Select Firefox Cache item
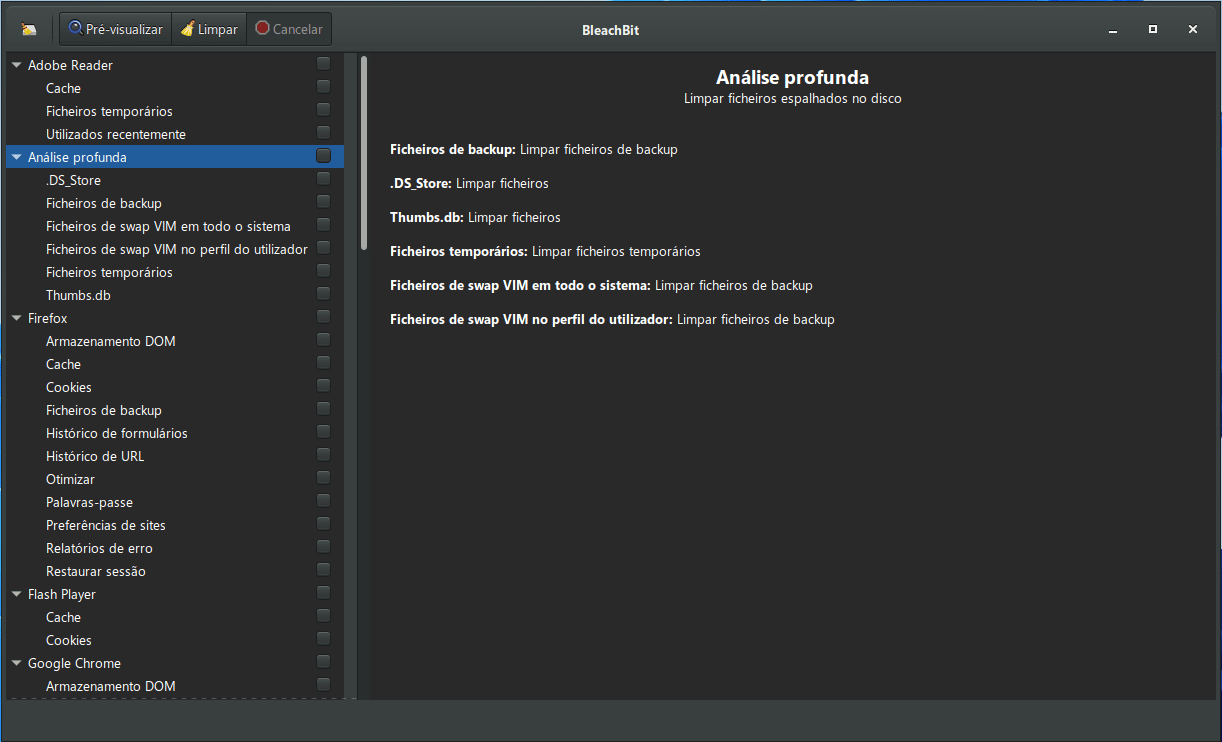Viewport: 1222px width, 742px height. [175, 364]
